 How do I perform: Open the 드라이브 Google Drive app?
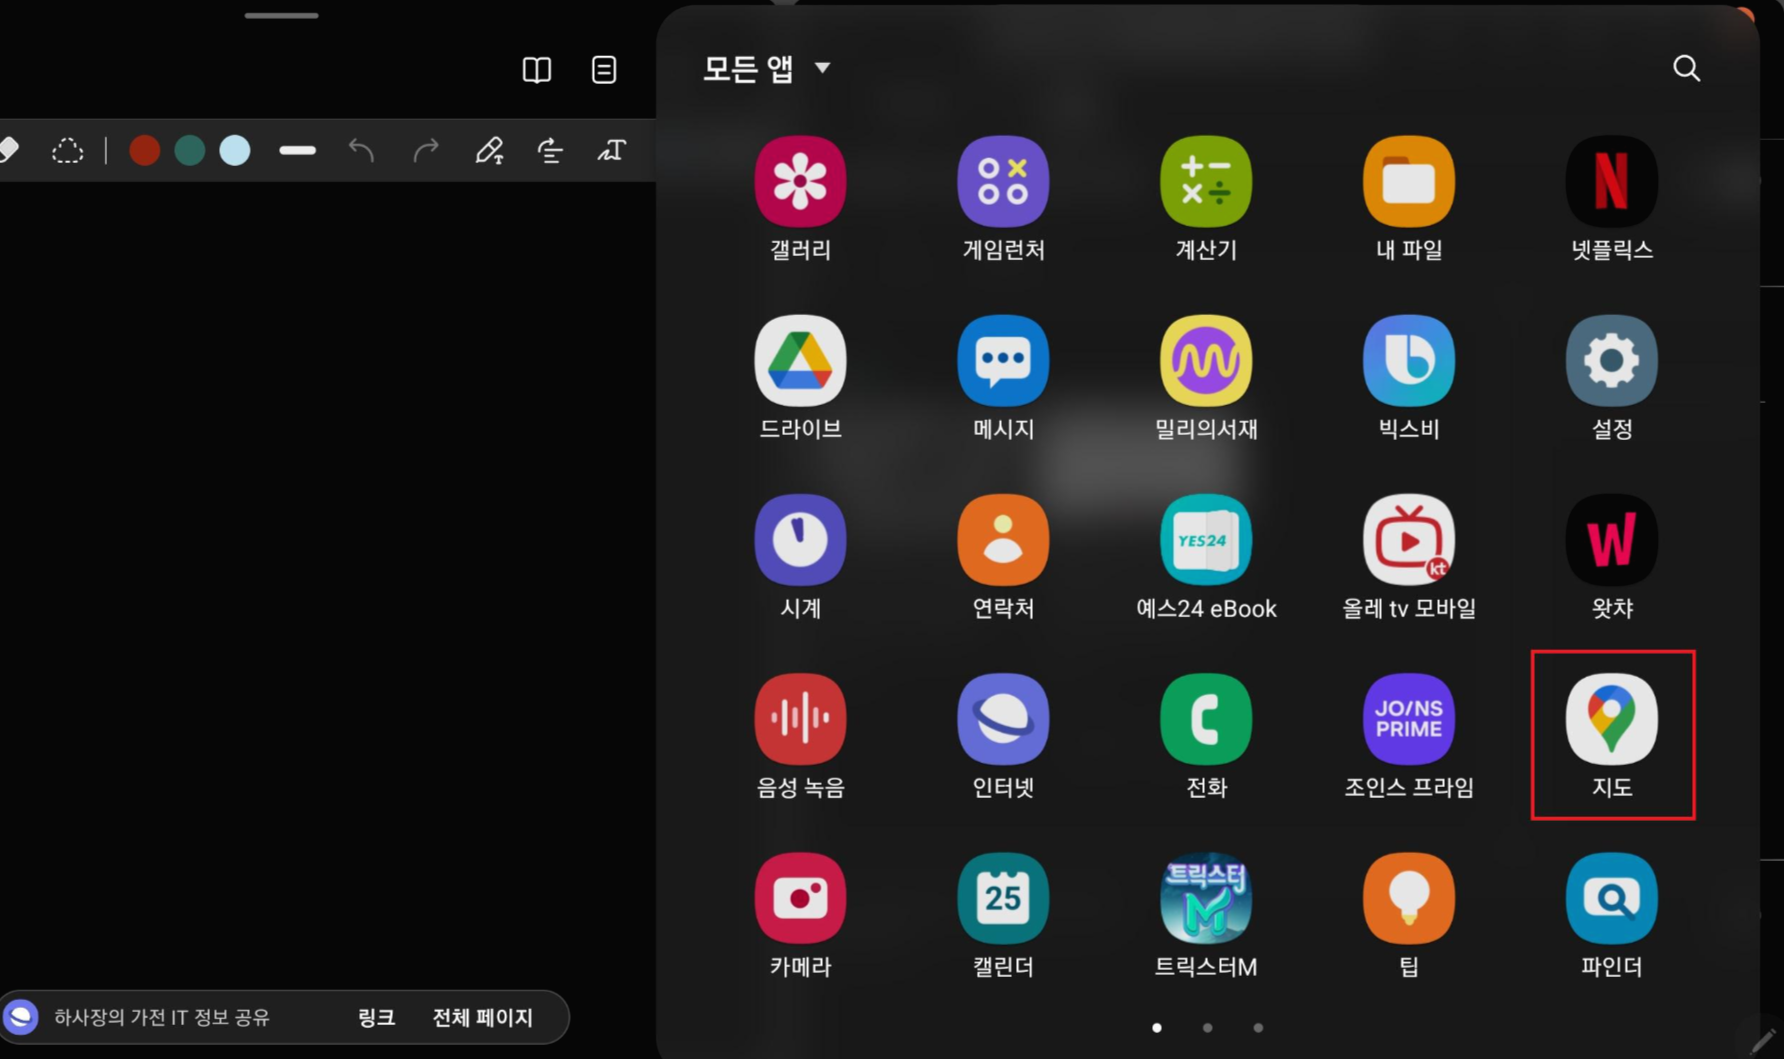click(x=800, y=361)
